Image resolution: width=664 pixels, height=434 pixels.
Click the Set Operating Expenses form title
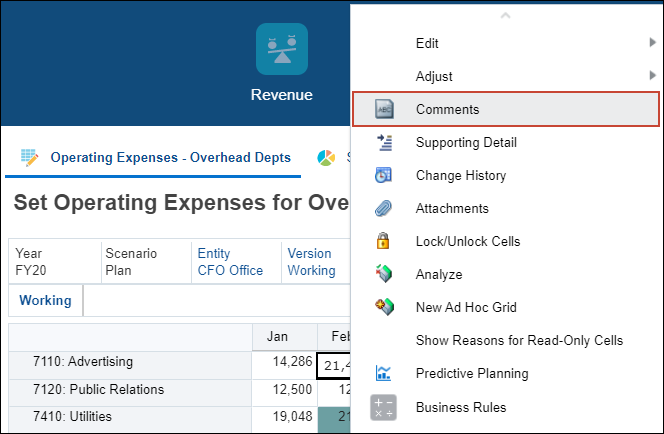click(181, 202)
